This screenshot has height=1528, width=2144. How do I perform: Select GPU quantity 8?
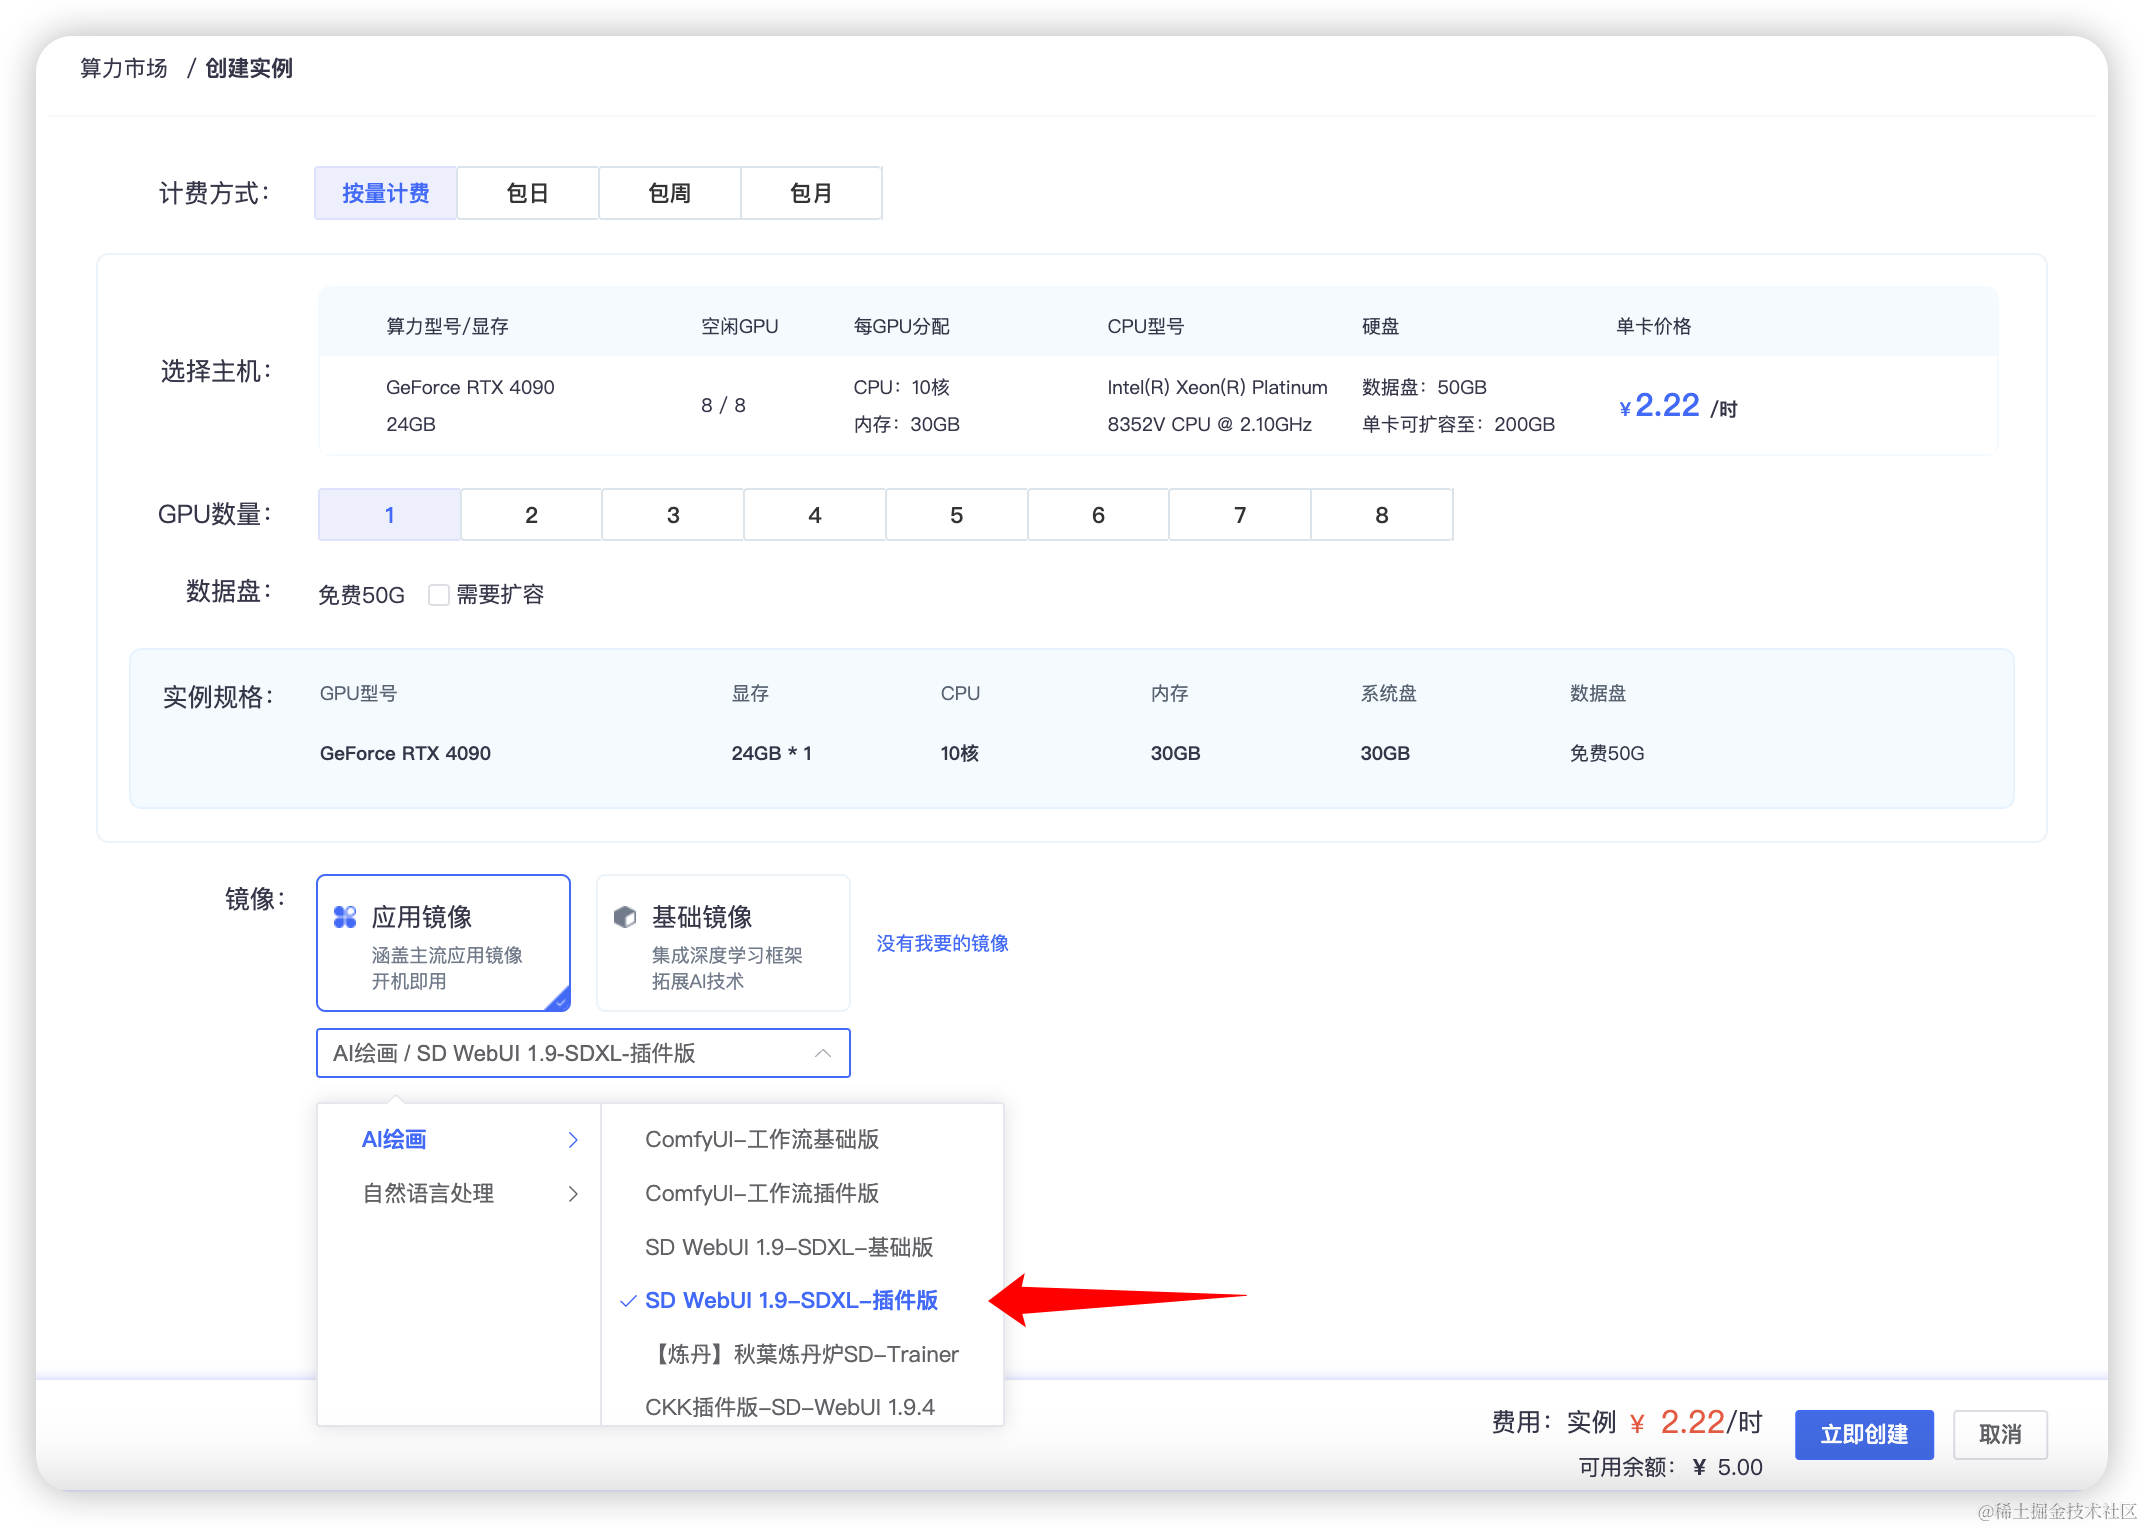[x=1381, y=515]
